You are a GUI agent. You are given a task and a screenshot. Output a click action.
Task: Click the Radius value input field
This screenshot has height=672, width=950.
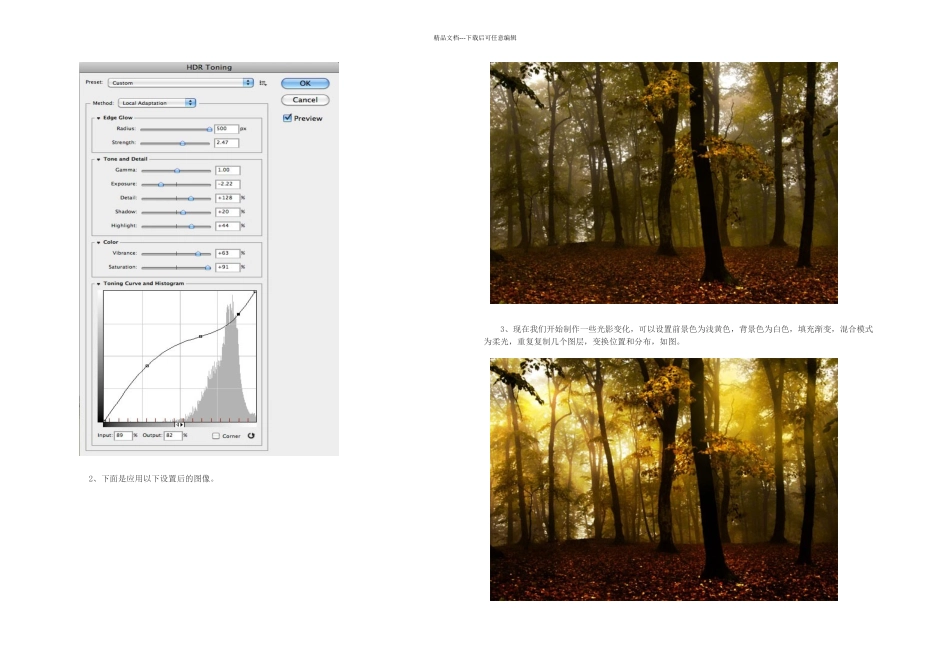pyautogui.click(x=226, y=129)
